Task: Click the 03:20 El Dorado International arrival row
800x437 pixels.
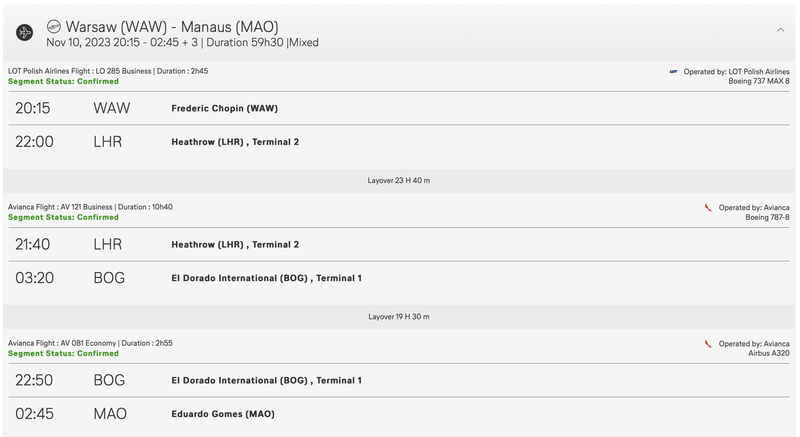Action: pyautogui.click(x=399, y=278)
